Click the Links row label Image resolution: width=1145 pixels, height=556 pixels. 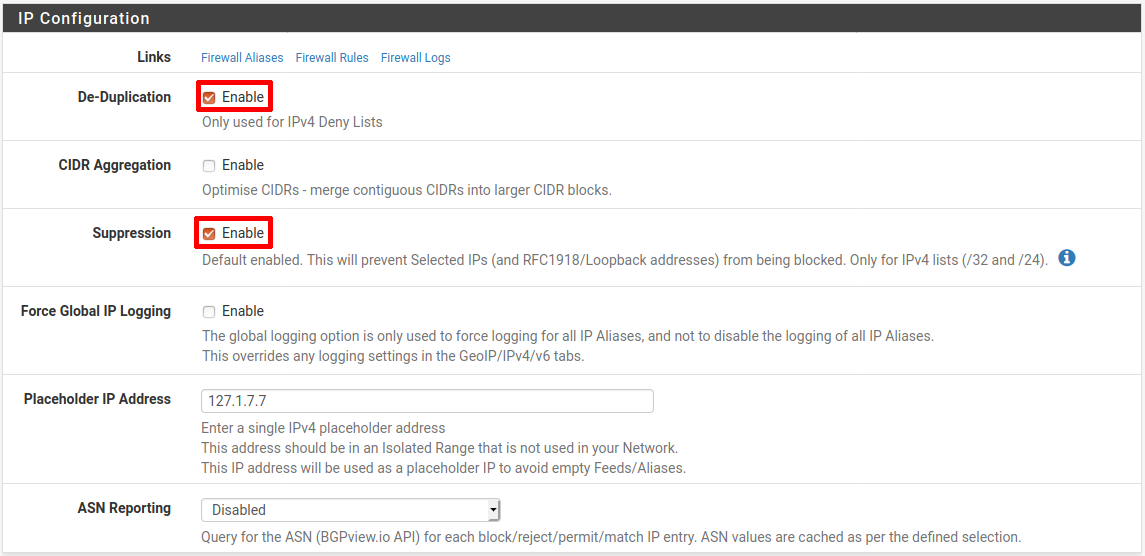tap(154, 57)
